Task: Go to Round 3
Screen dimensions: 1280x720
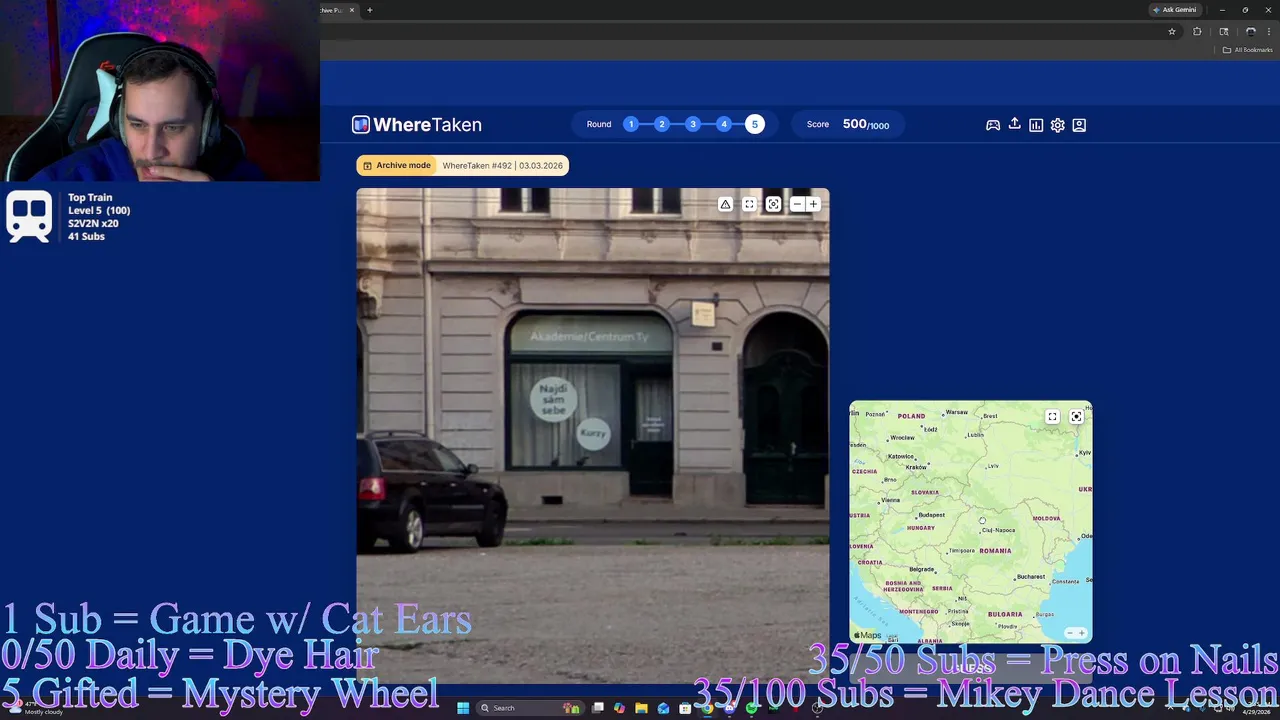Action: coord(693,124)
